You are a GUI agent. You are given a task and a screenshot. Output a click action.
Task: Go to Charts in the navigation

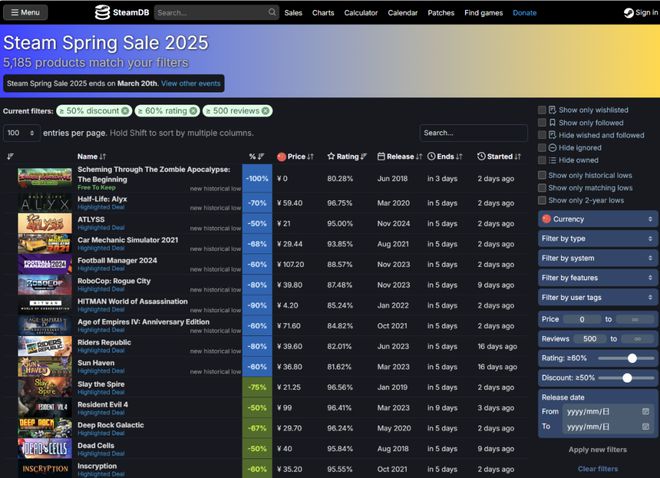(323, 13)
